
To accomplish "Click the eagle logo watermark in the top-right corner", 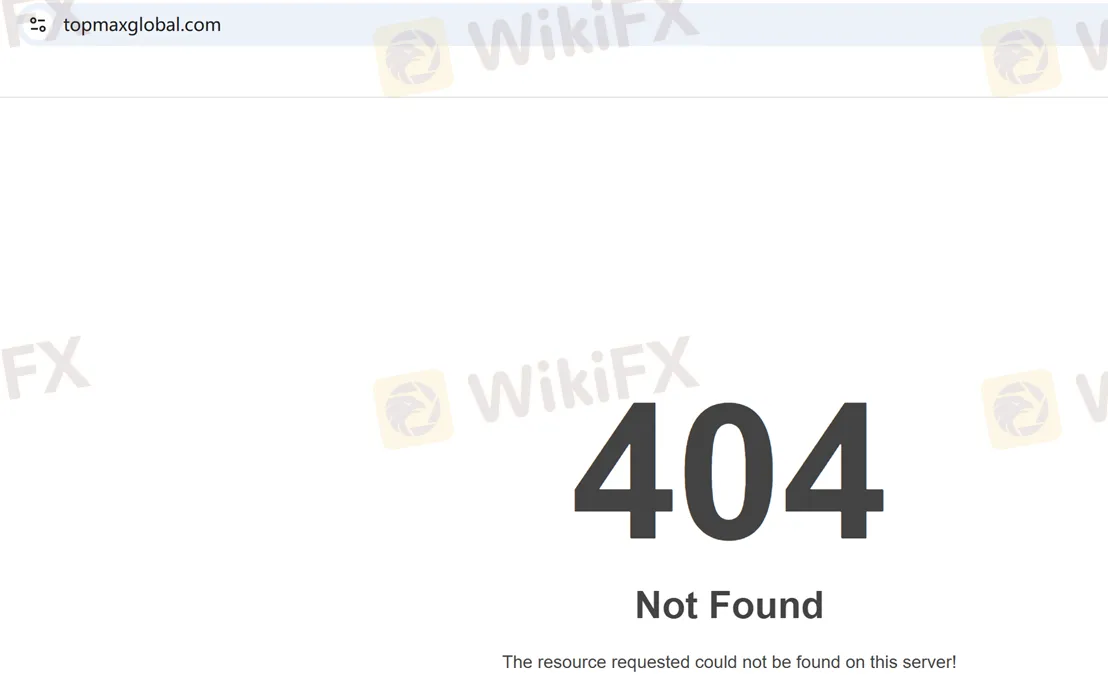I will pyautogui.click(x=1021, y=57).
